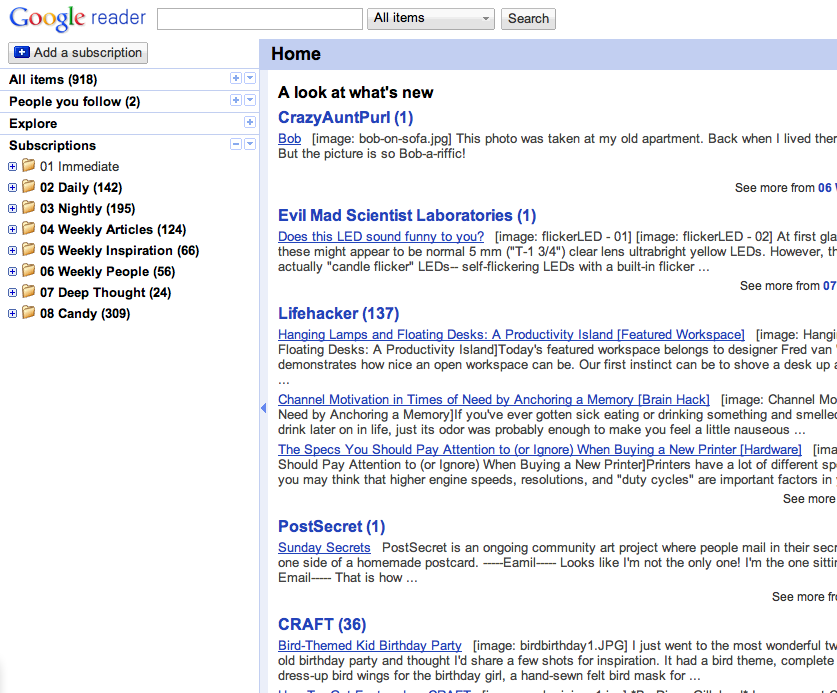Open the 08 Candy folder icon

[x=29, y=312]
